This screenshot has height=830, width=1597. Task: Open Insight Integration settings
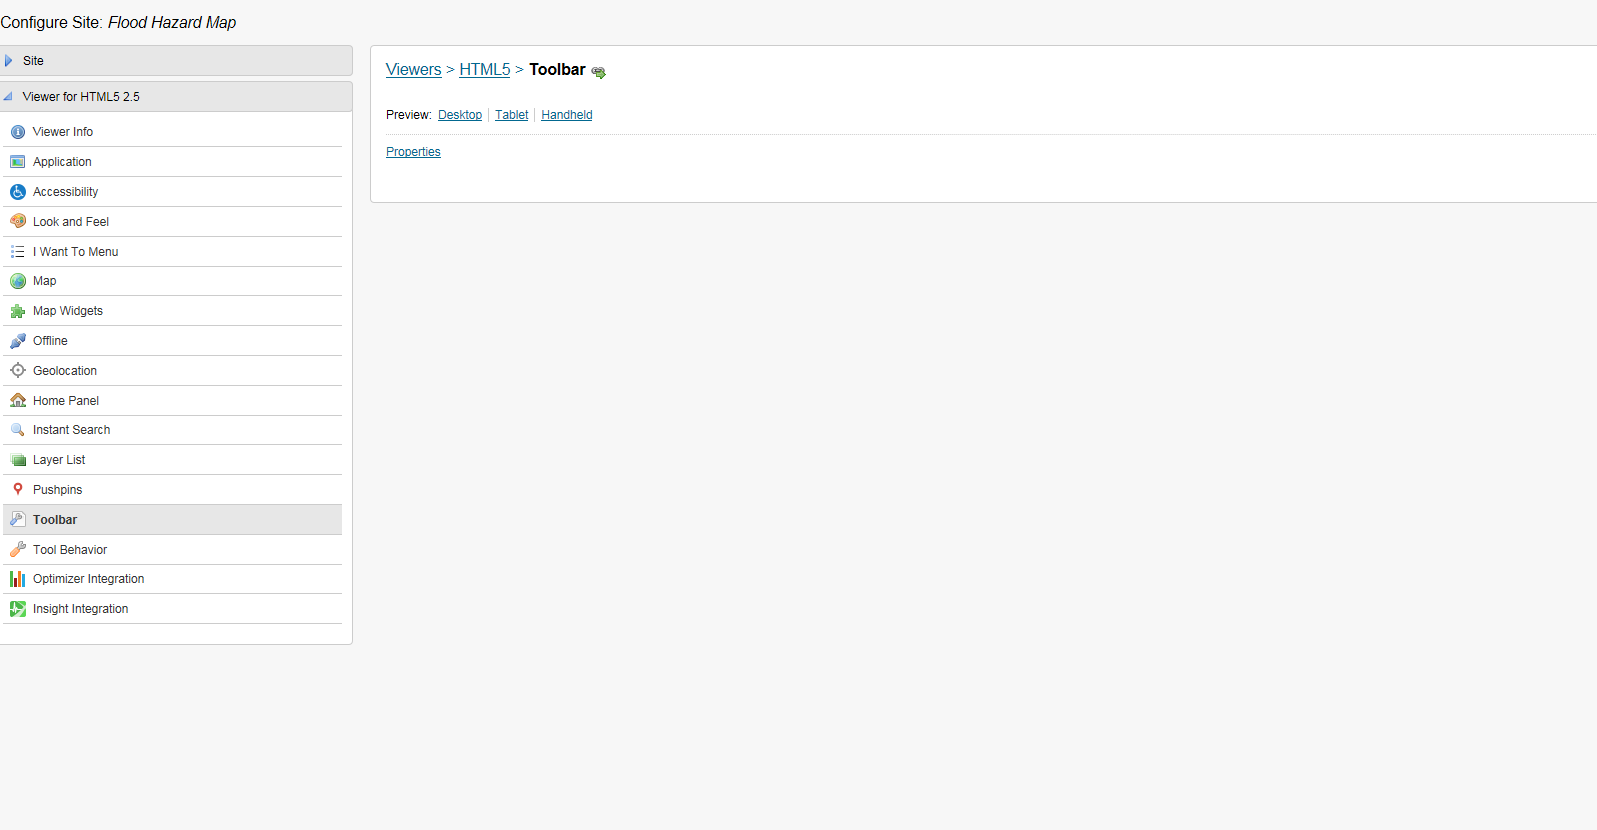coord(173,609)
